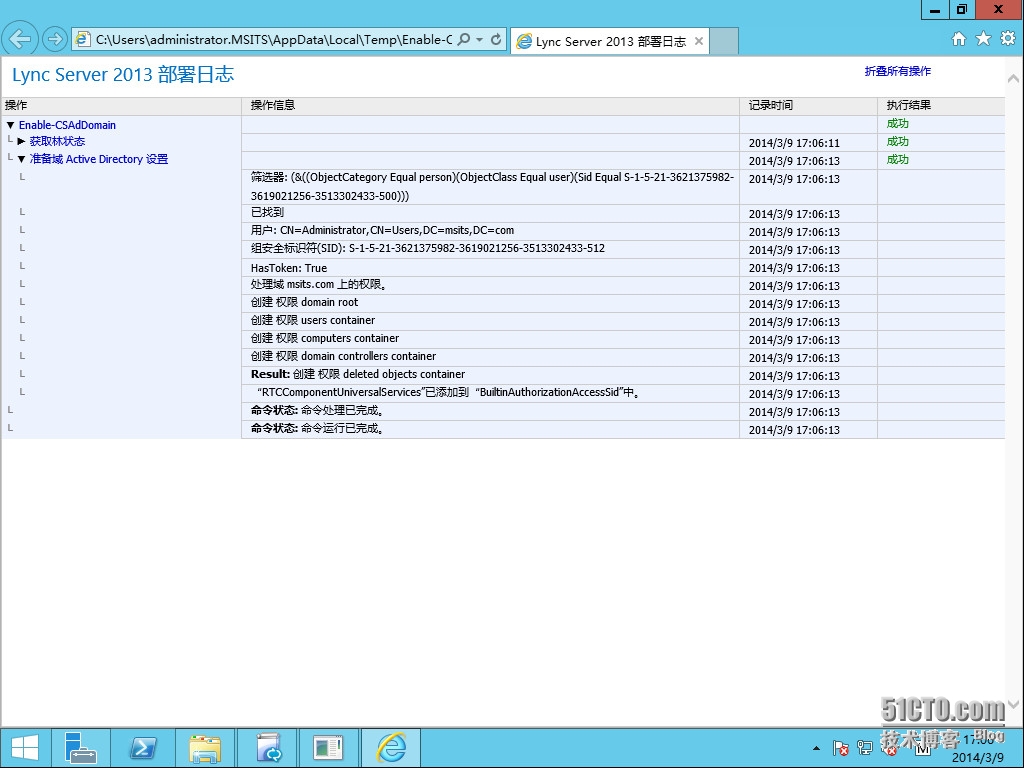1024x768 pixels.
Task: Click the 组安全标识符(SID) row
Action: coord(428,249)
